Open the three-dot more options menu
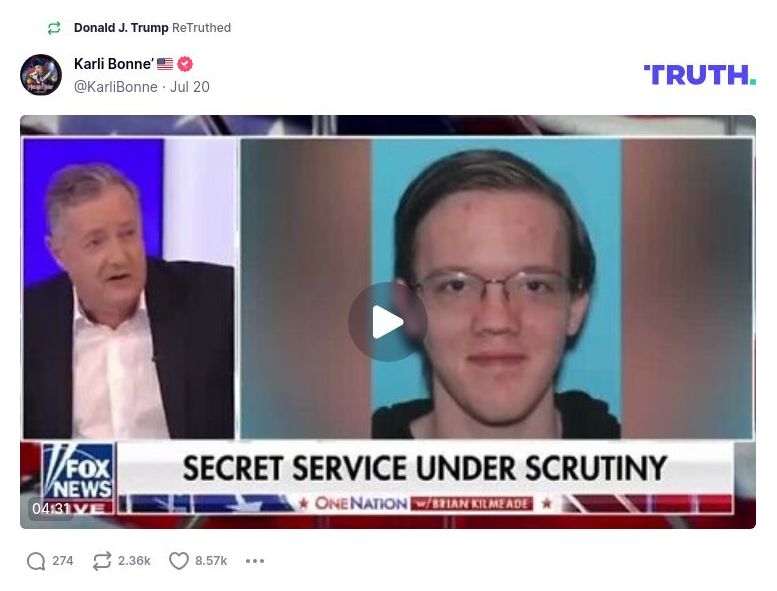The height and width of the screenshot is (591, 777). (x=255, y=561)
